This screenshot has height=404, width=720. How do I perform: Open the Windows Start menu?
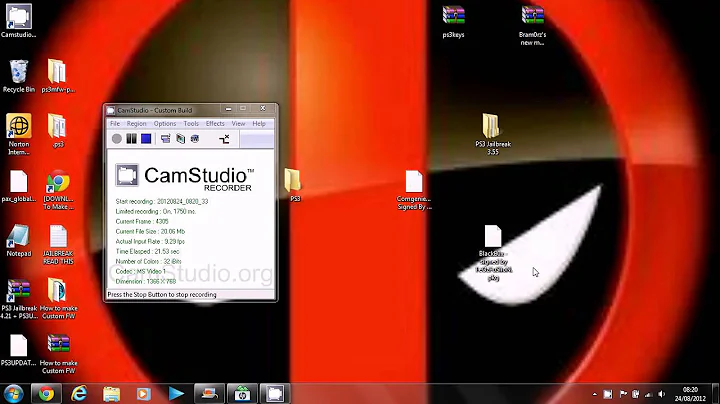[x=13, y=393]
